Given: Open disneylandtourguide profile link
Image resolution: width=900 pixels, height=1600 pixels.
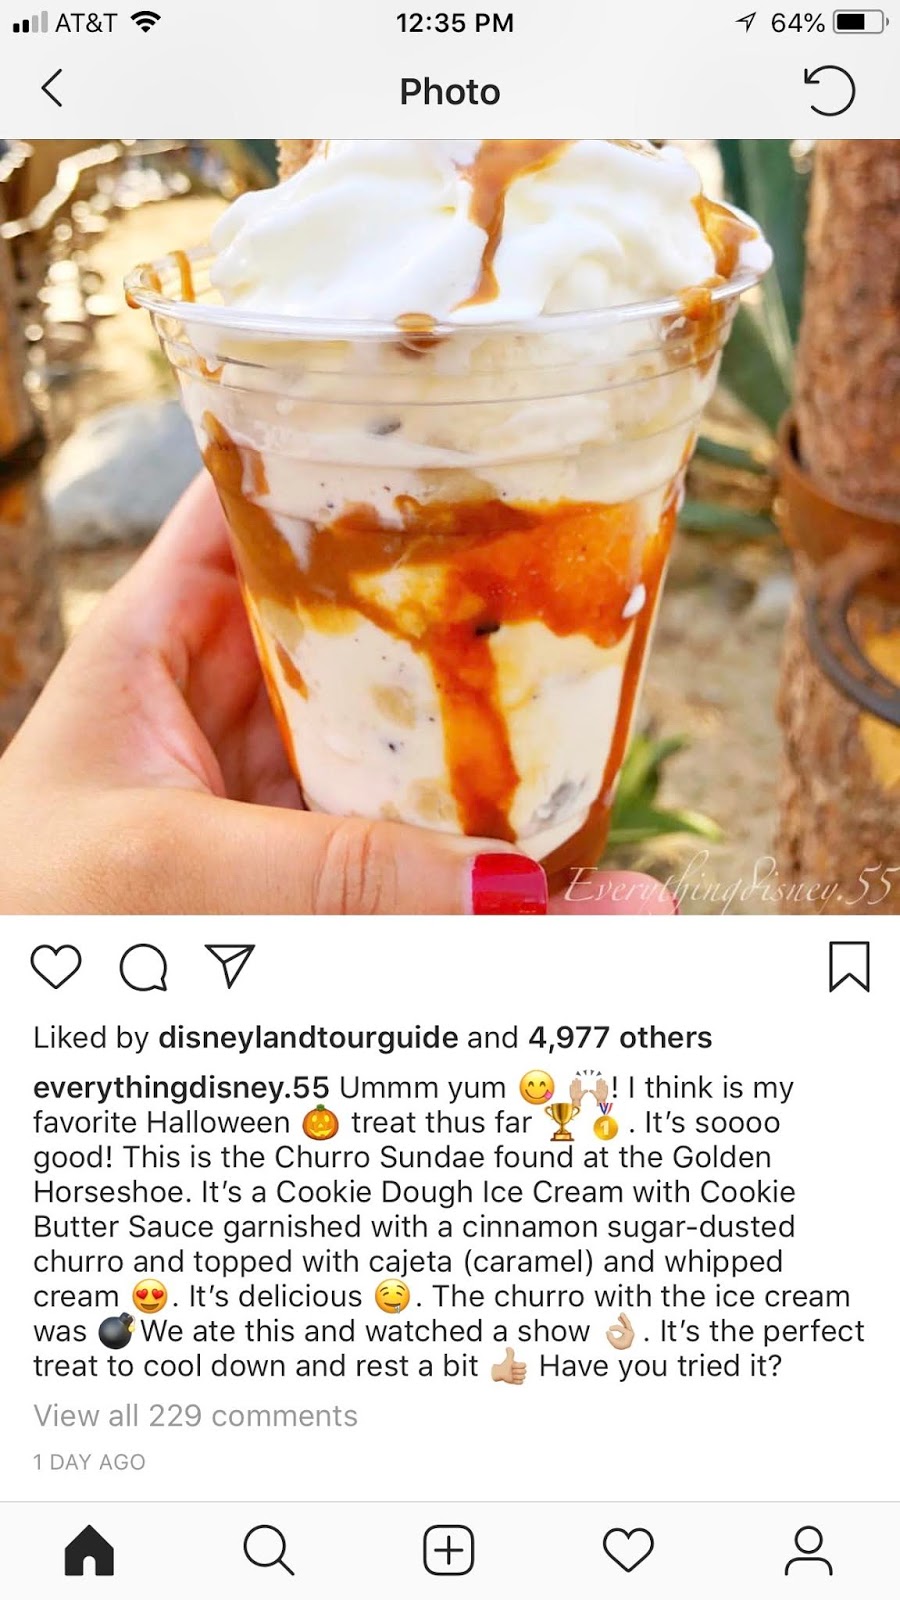Looking at the screenshot, I should pos(308,1038).
